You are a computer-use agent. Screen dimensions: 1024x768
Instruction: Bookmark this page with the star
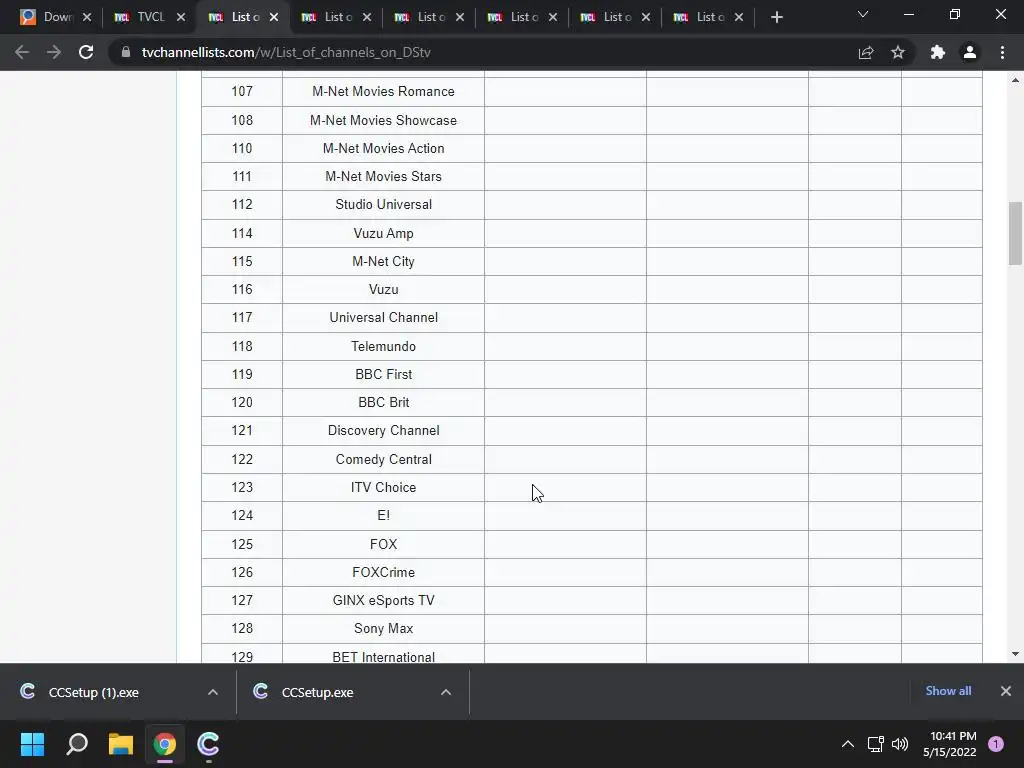pos(898,52)
